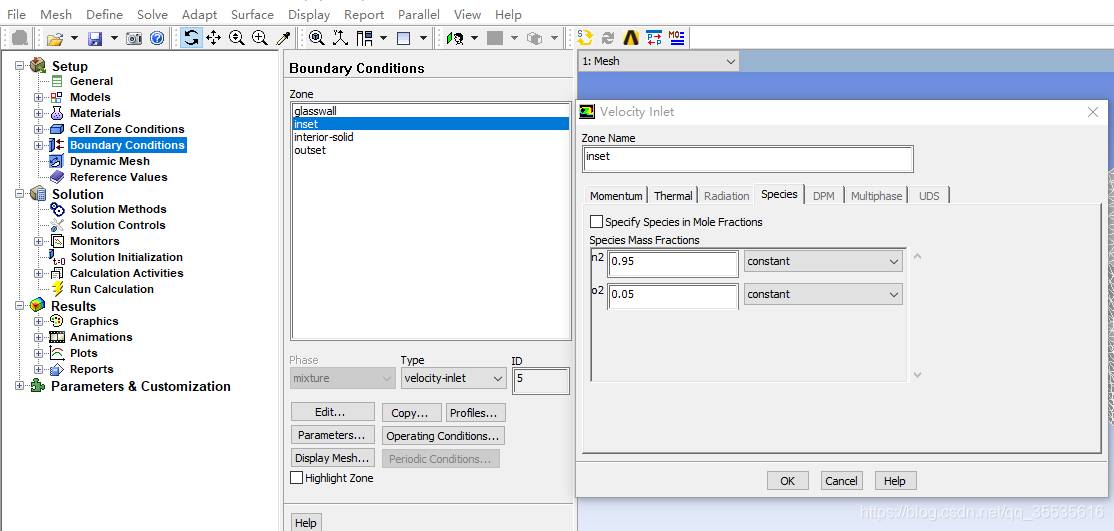Click the single window display icon
The height and width of the screenshot is (531, 1114).
pyautogui.click(x=404, y=38)
